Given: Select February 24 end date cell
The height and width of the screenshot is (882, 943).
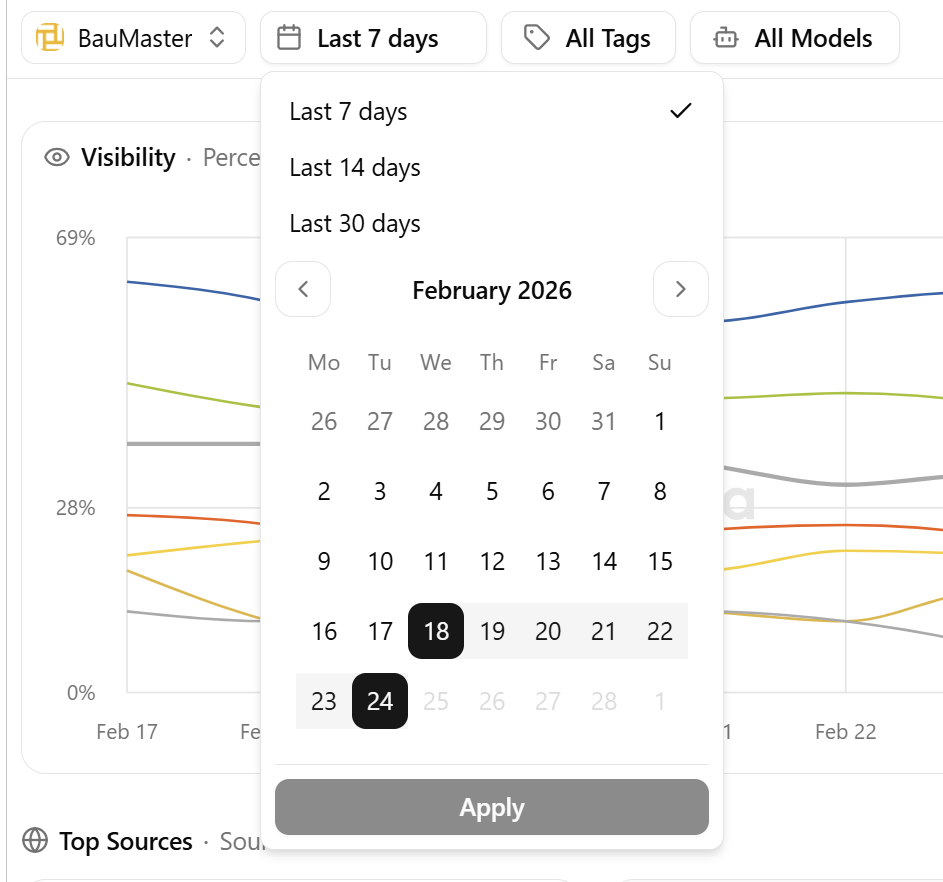Looking at the screenshot, I should [x=379, y=701].
